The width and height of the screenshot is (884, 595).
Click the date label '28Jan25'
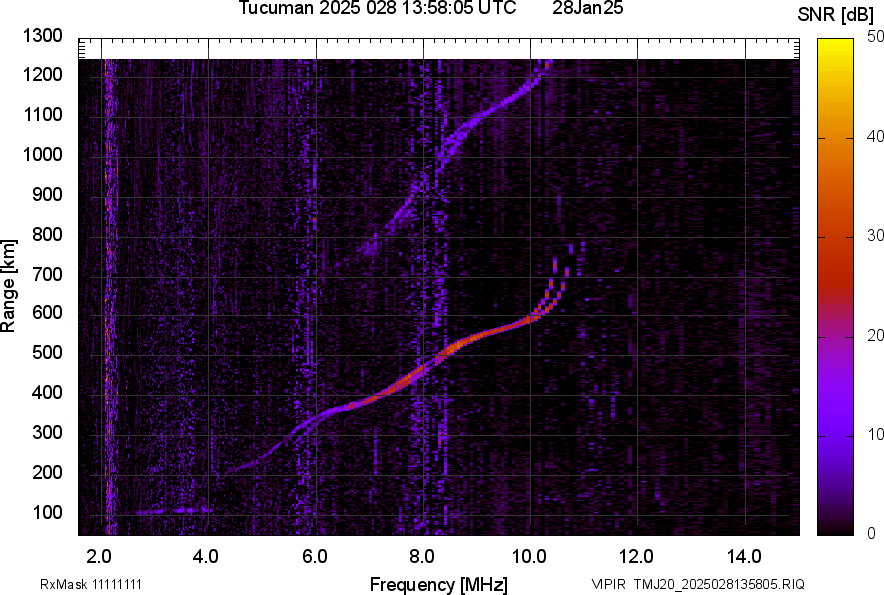coord(587,8)
